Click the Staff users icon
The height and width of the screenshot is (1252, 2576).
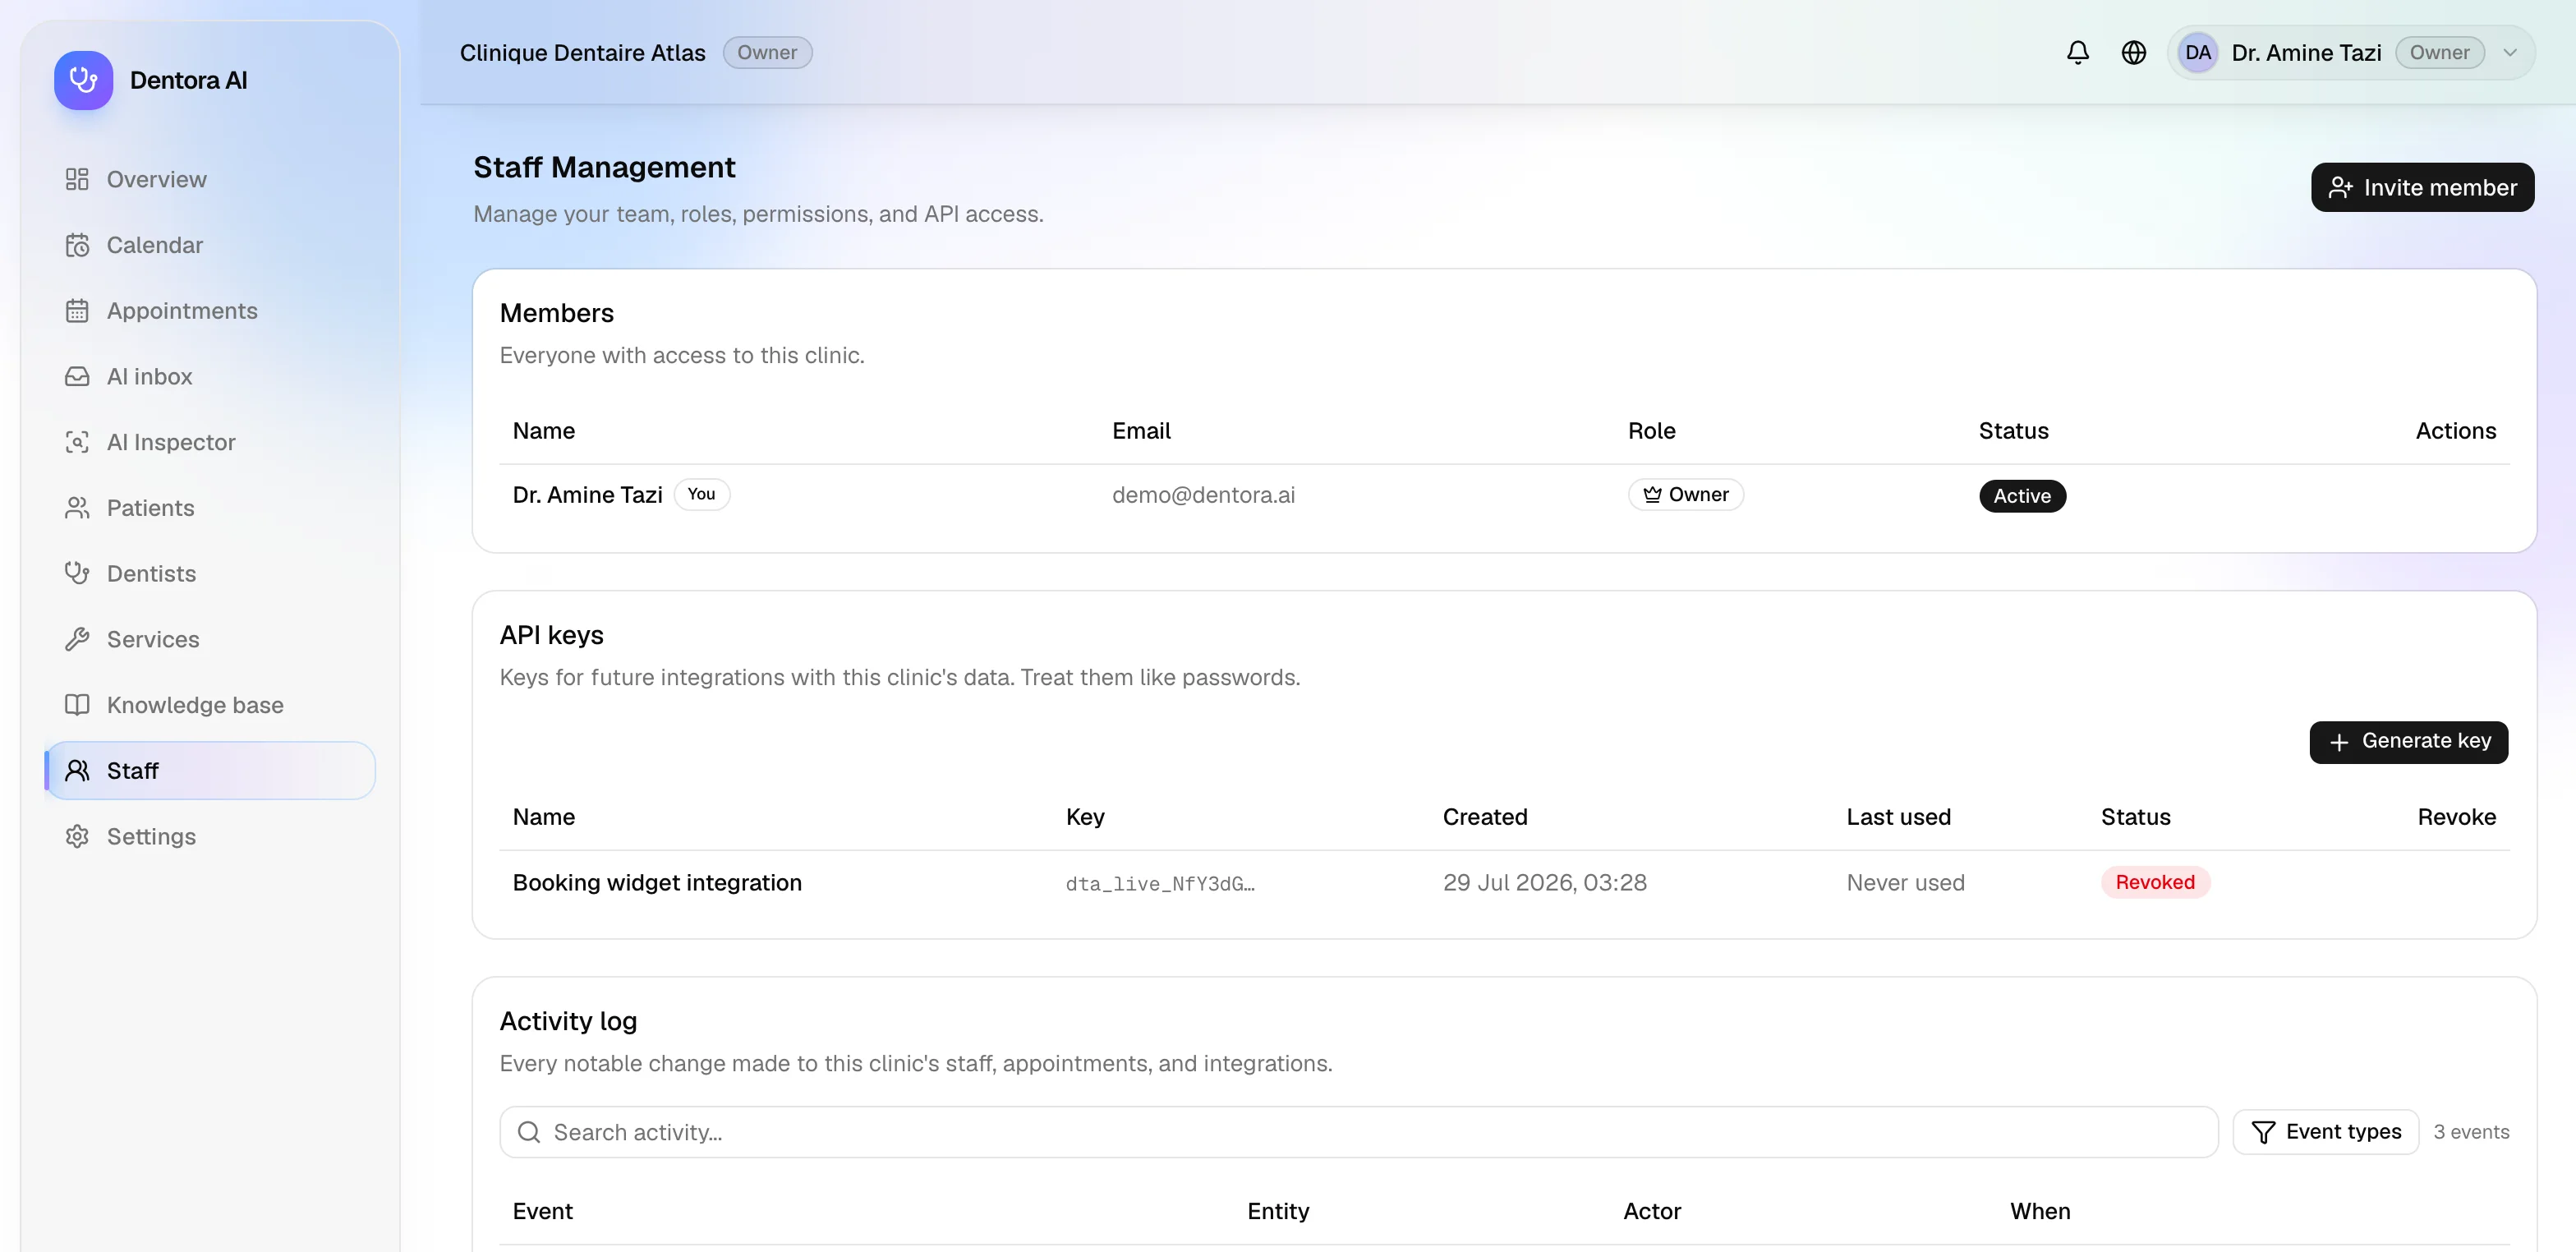tap(77, 771)
